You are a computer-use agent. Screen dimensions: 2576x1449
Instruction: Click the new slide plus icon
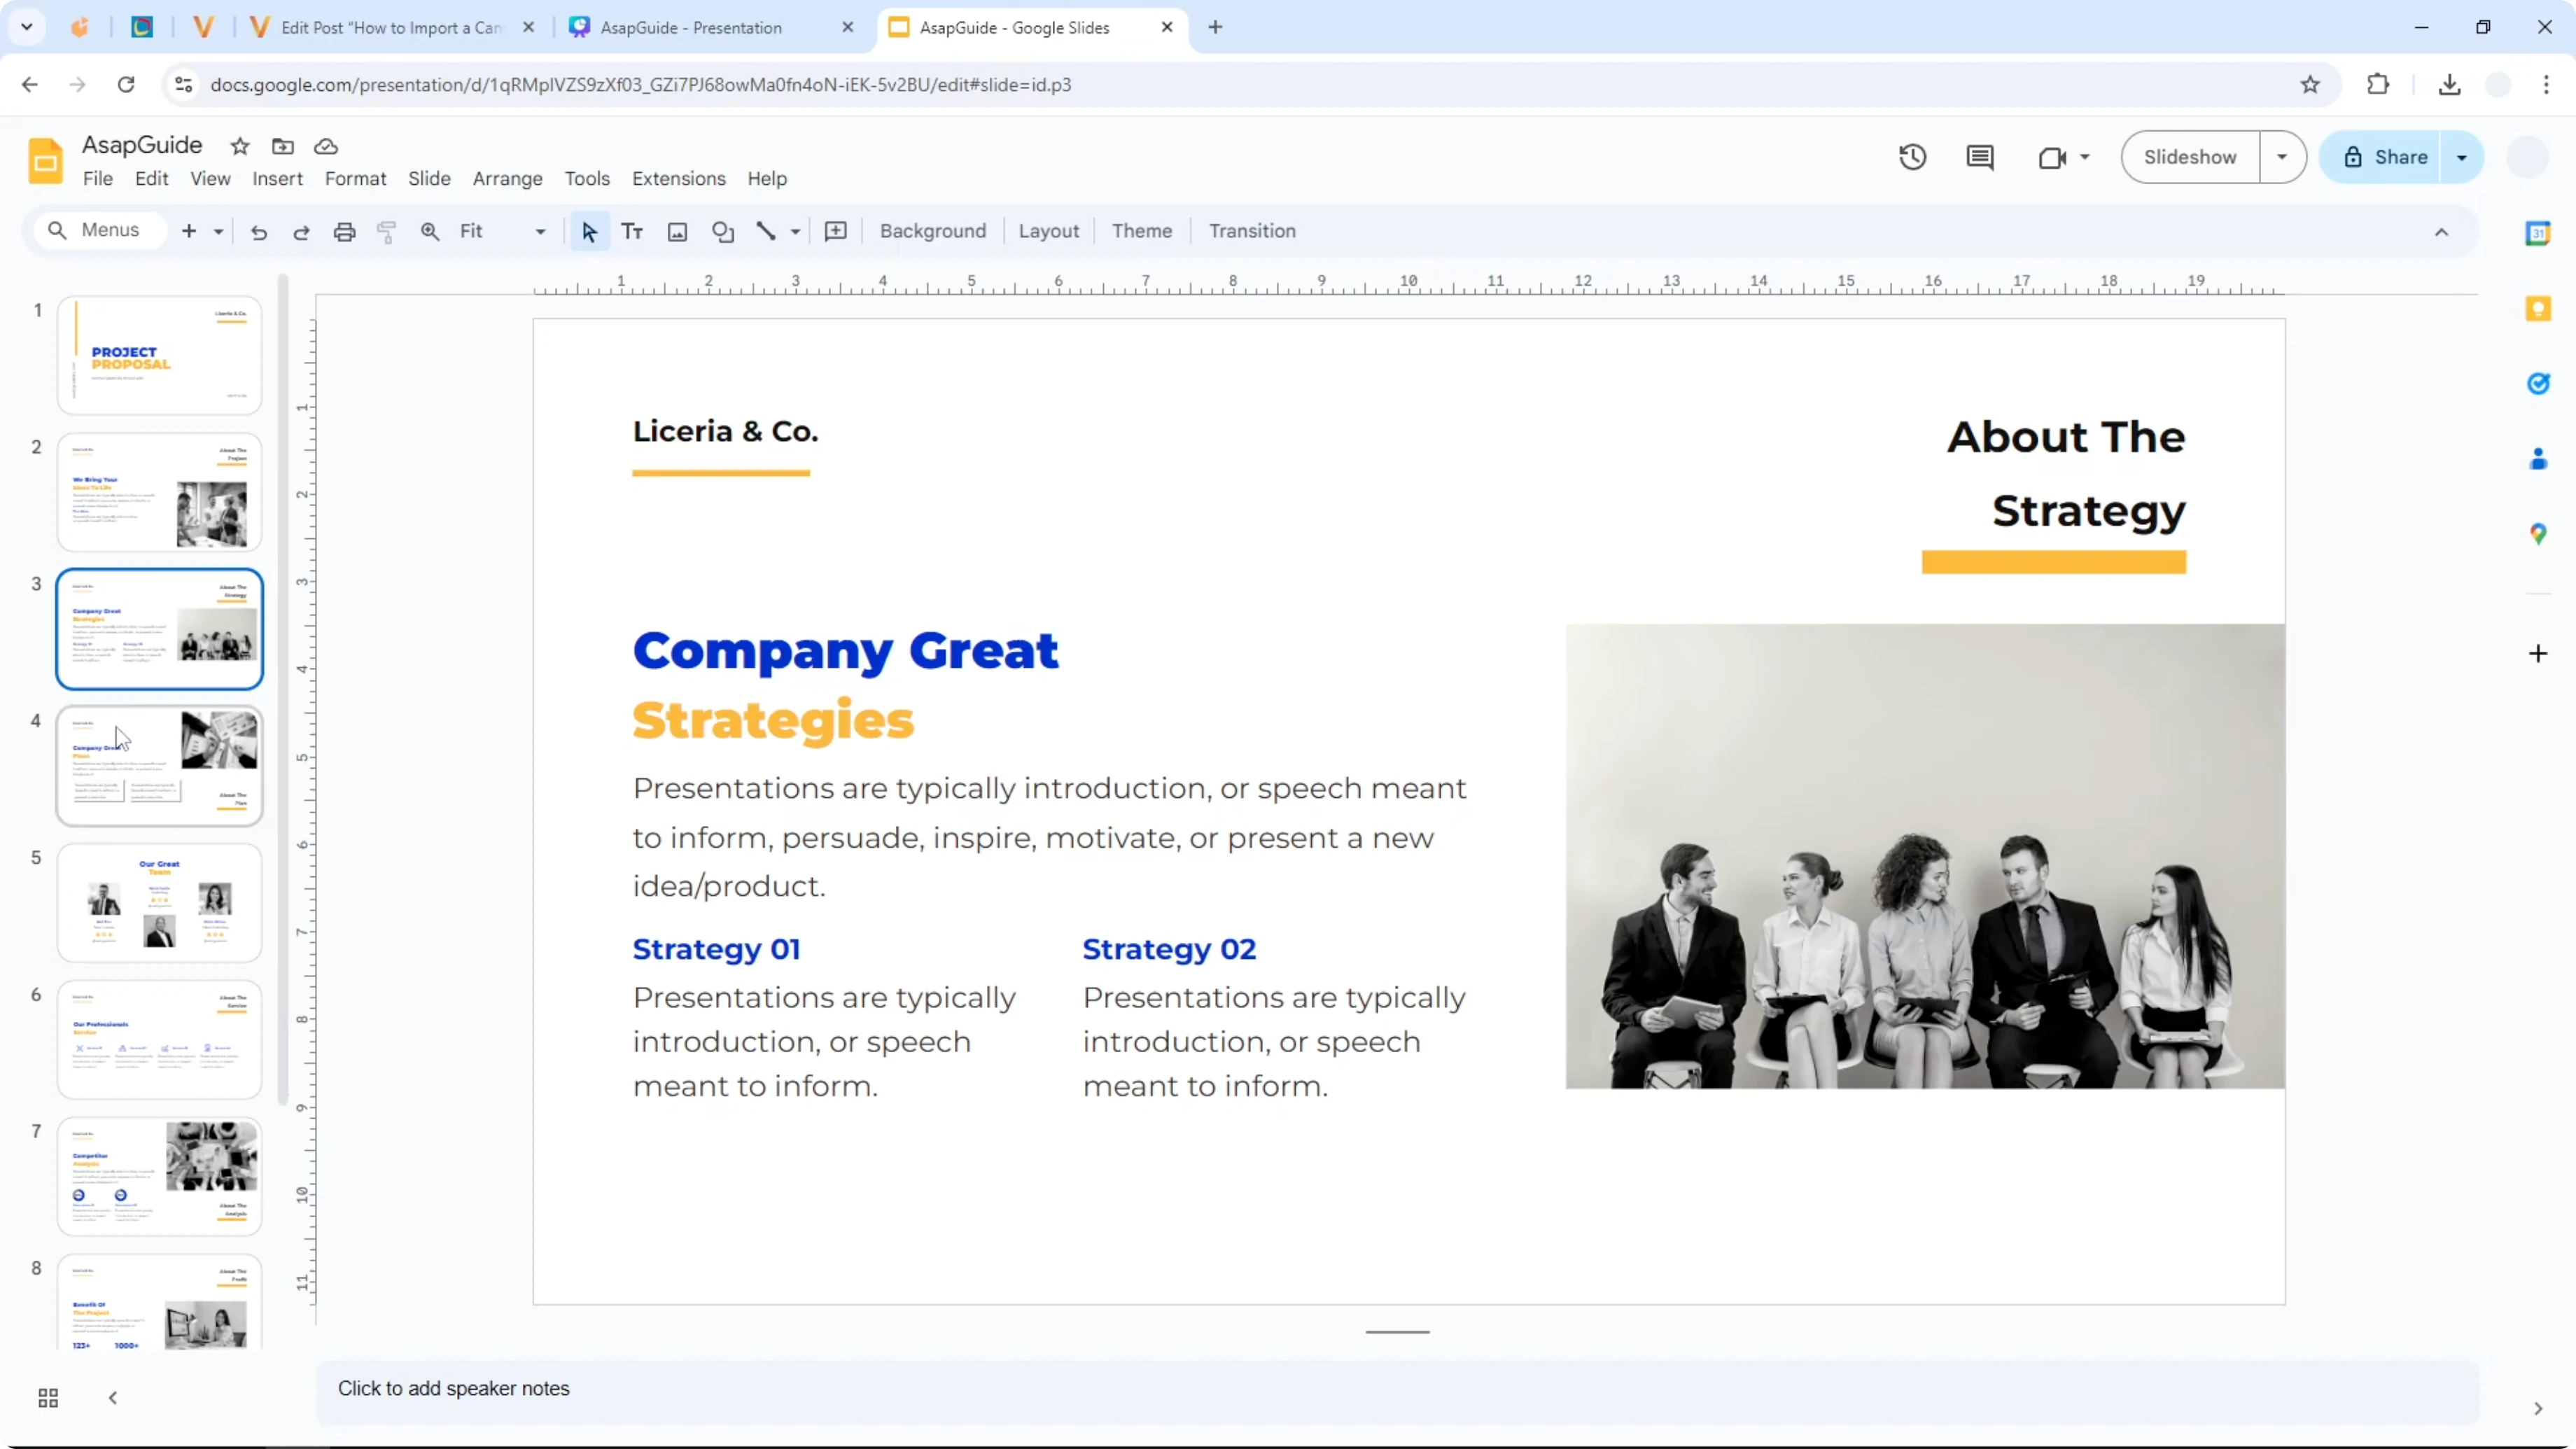189,231
